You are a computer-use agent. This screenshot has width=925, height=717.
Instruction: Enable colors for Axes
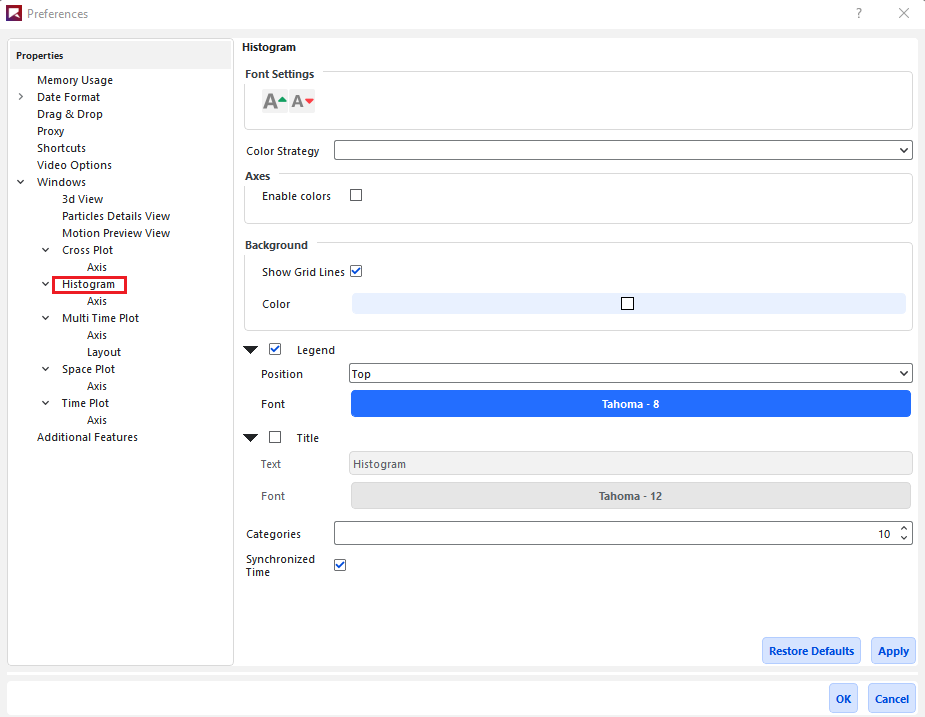(x=356, y=195)
